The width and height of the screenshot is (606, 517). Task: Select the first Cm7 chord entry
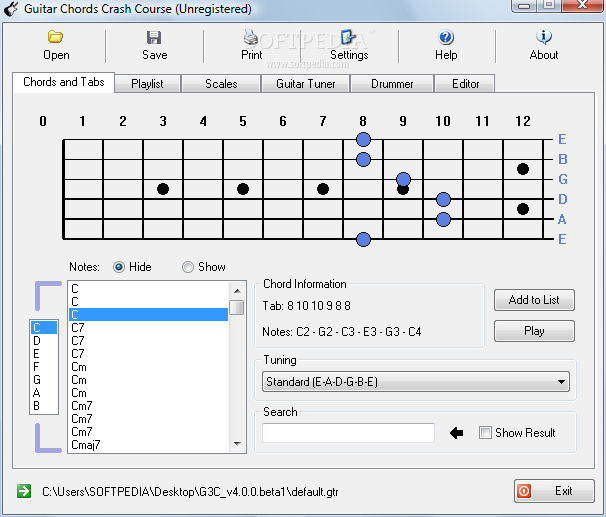click(x=148, y=406)
